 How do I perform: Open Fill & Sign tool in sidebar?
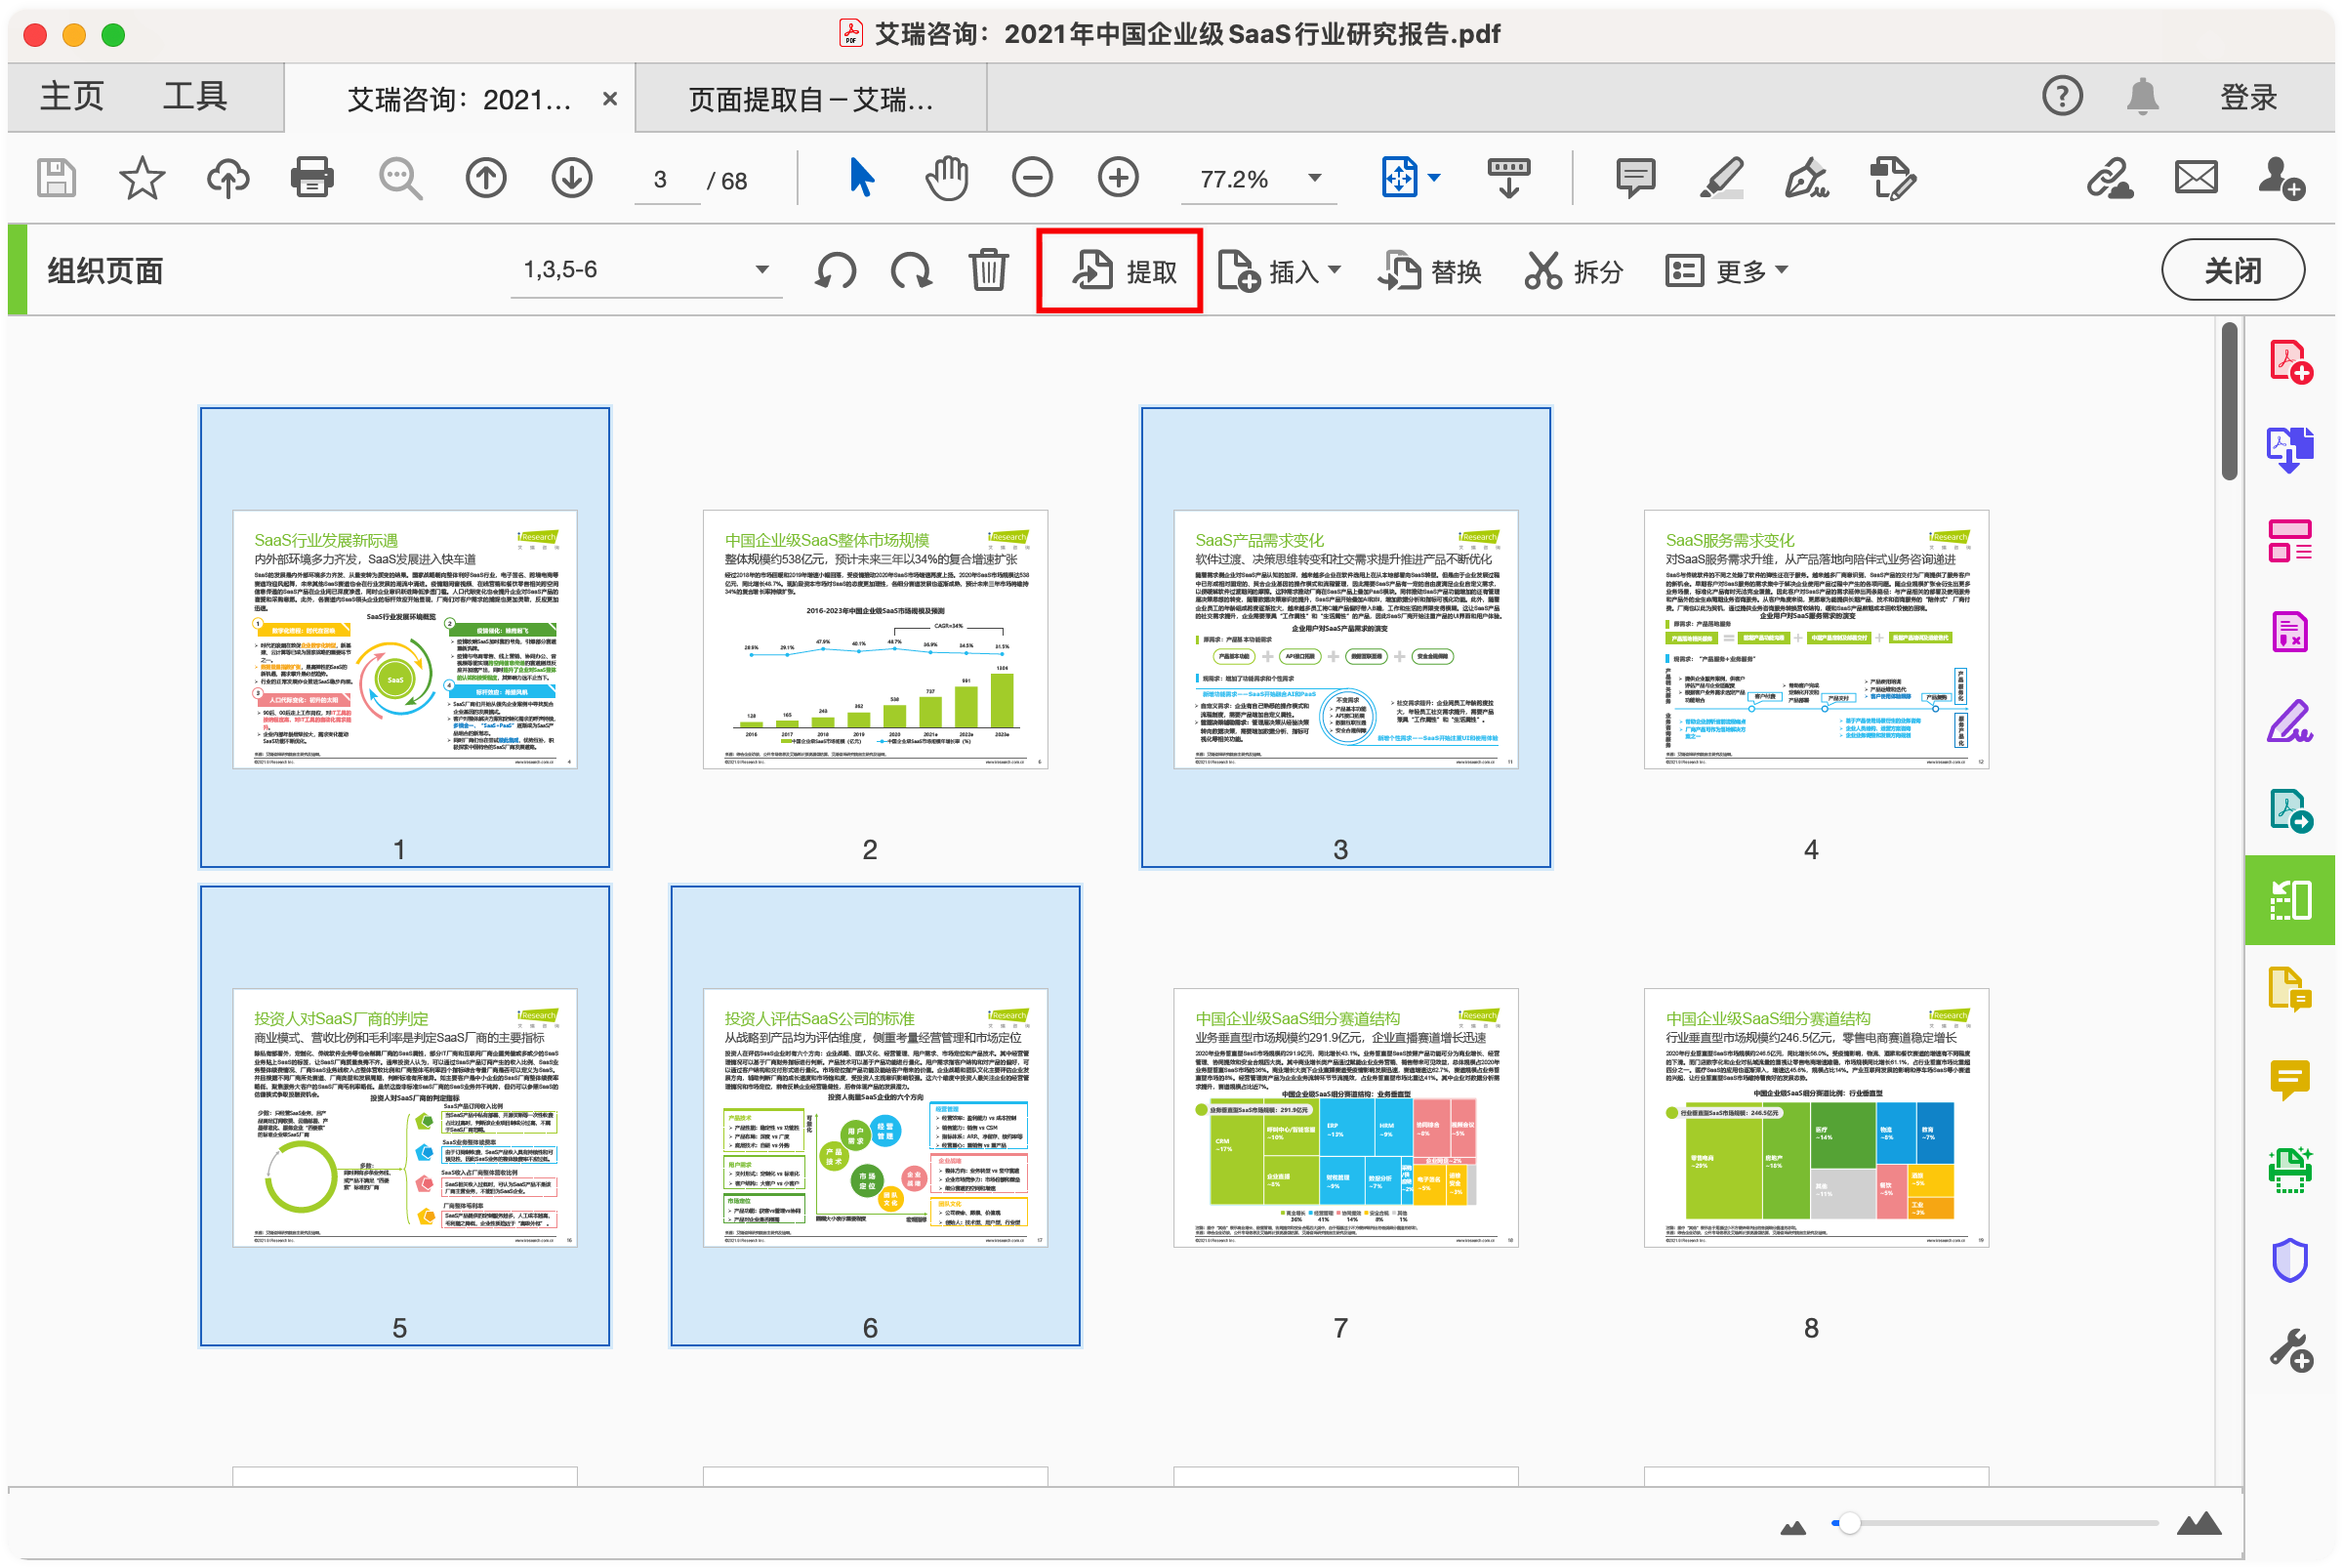(2289, 721)
